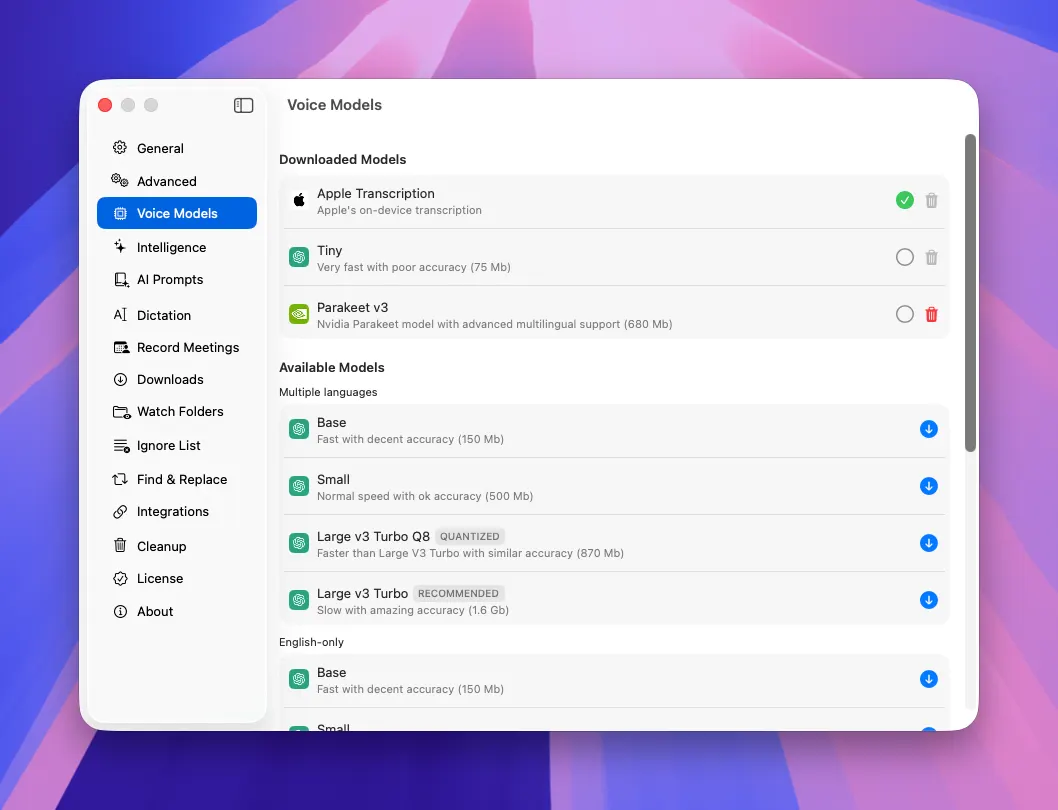
Task: Select Apple Transcription as active model
Action: point(904,200)
